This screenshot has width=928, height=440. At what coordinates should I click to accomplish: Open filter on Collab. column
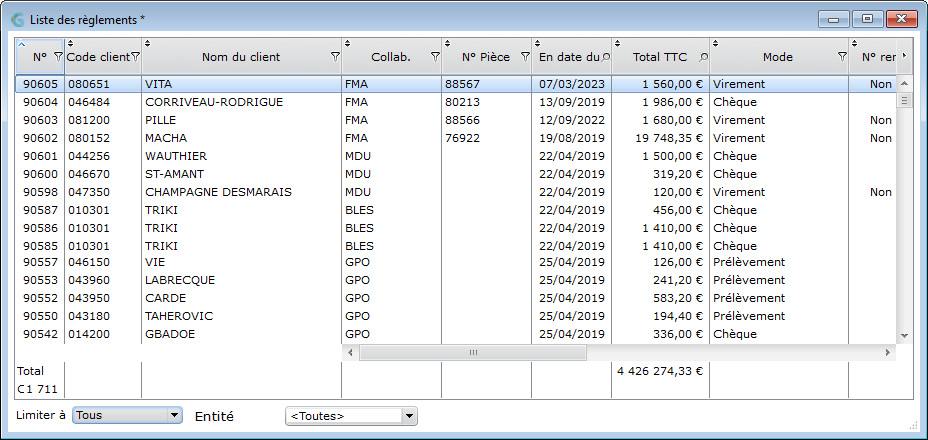(435, 57)
